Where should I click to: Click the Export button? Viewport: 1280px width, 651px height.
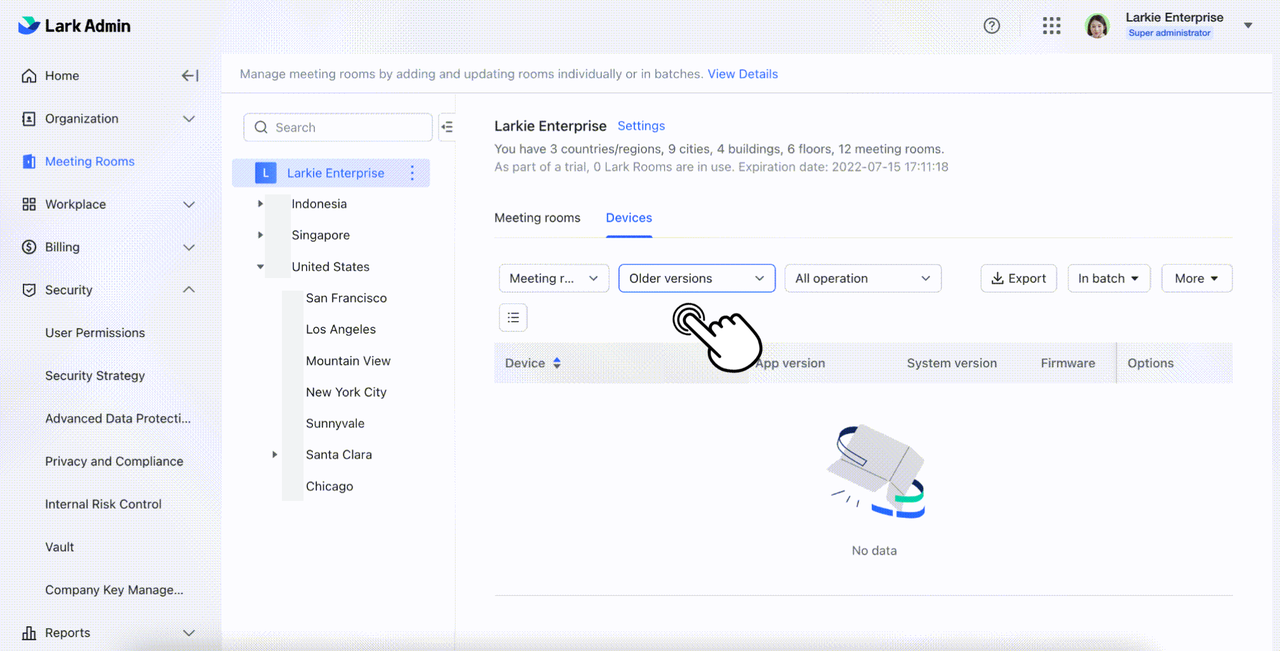point(1018,279)
